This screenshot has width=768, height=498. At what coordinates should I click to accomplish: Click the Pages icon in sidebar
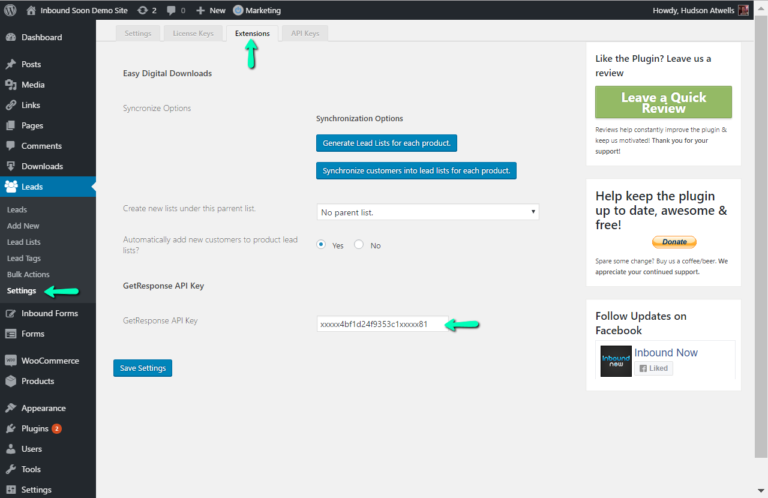11,126
